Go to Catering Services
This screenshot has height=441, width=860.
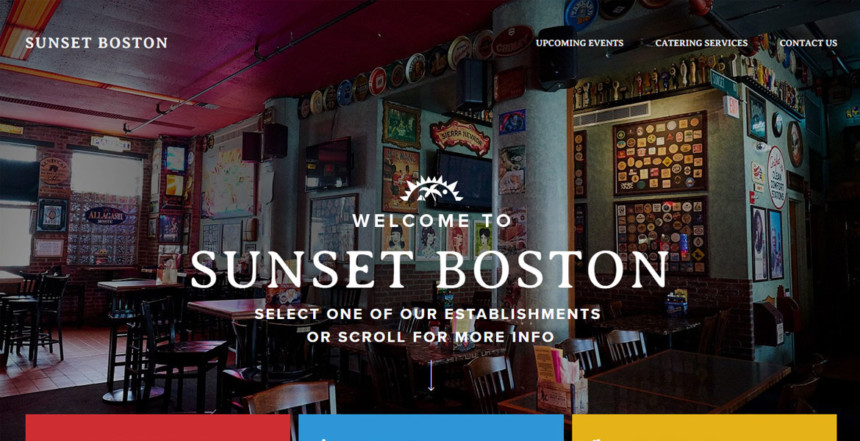coord(701,43)
